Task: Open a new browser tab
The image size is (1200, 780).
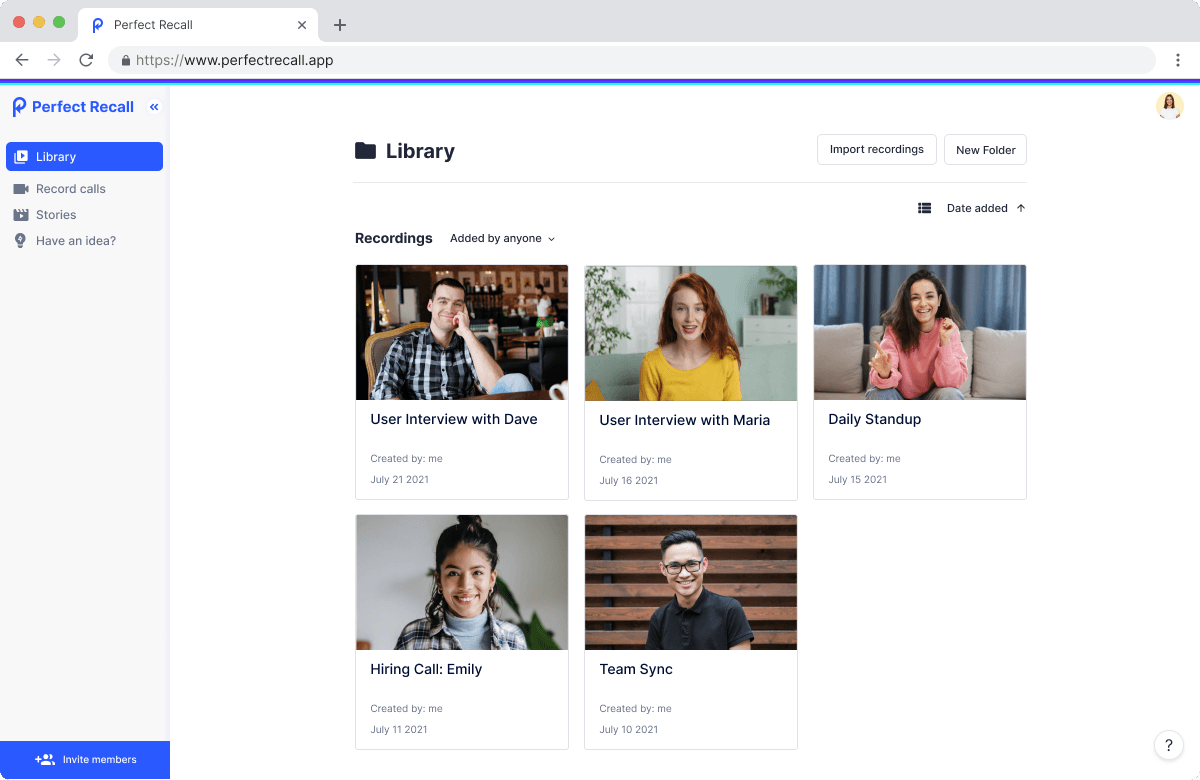Action: click(x=340, y=25)
